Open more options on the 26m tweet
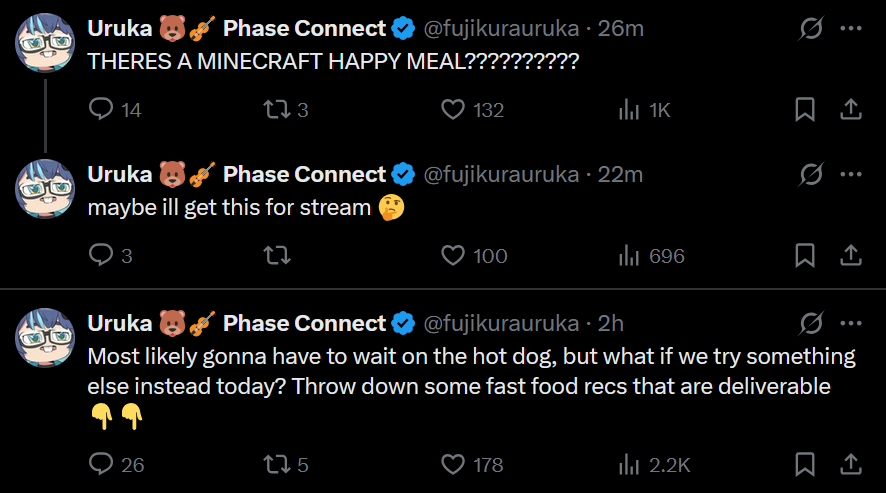Viewport: 886px width, 493px height. coord(850,28)
